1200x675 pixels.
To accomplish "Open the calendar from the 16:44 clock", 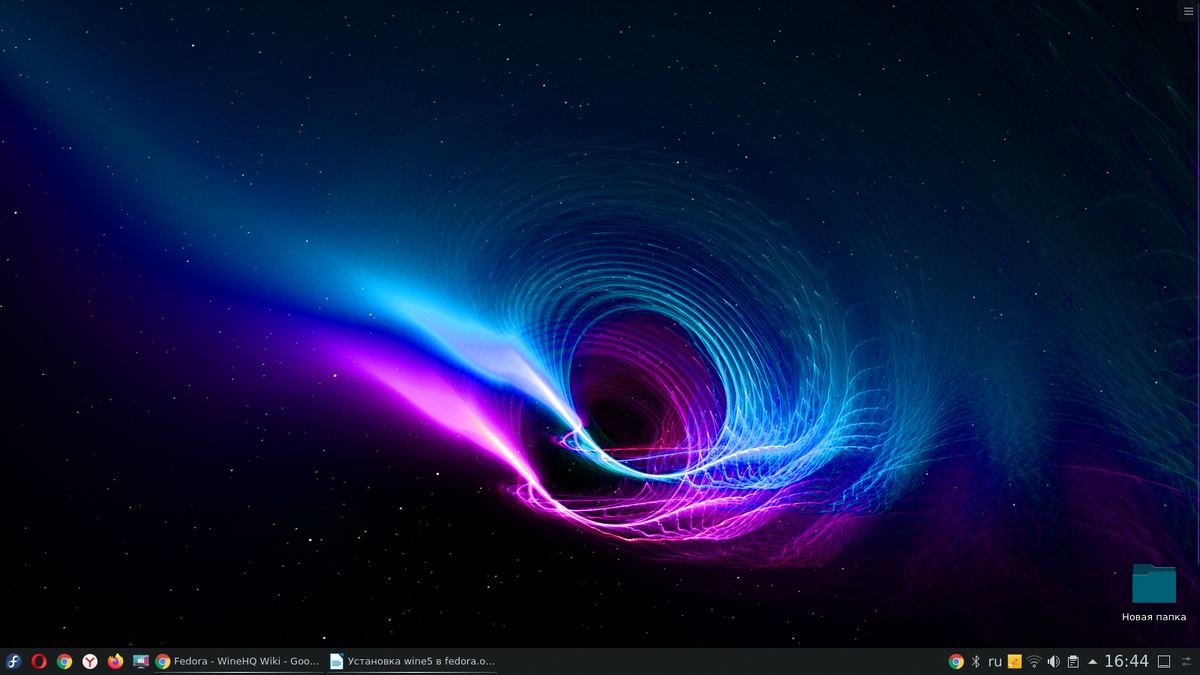I will click(x=1127, y=661).
